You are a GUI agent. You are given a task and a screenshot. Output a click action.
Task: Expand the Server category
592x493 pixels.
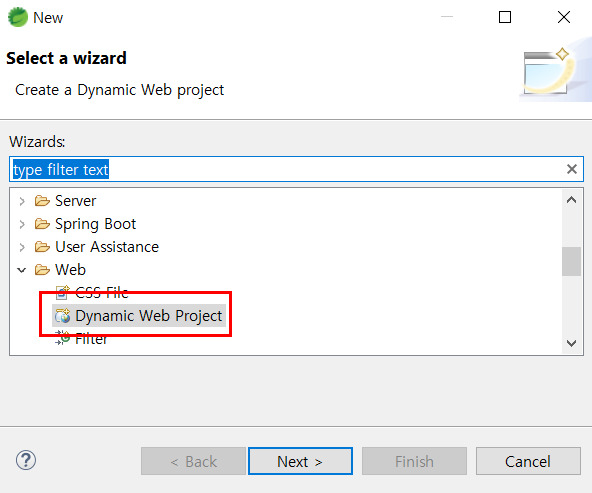pos(22,201)
